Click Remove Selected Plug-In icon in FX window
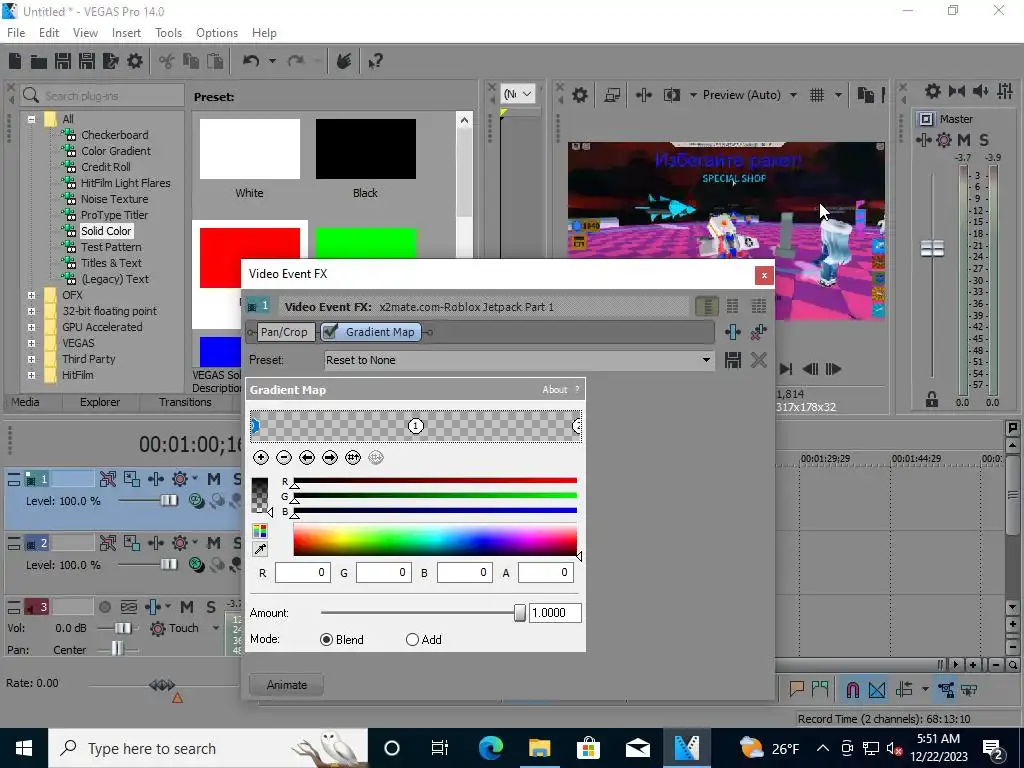This screenshot has height=768, width=1024. click(x=758, y=332)
